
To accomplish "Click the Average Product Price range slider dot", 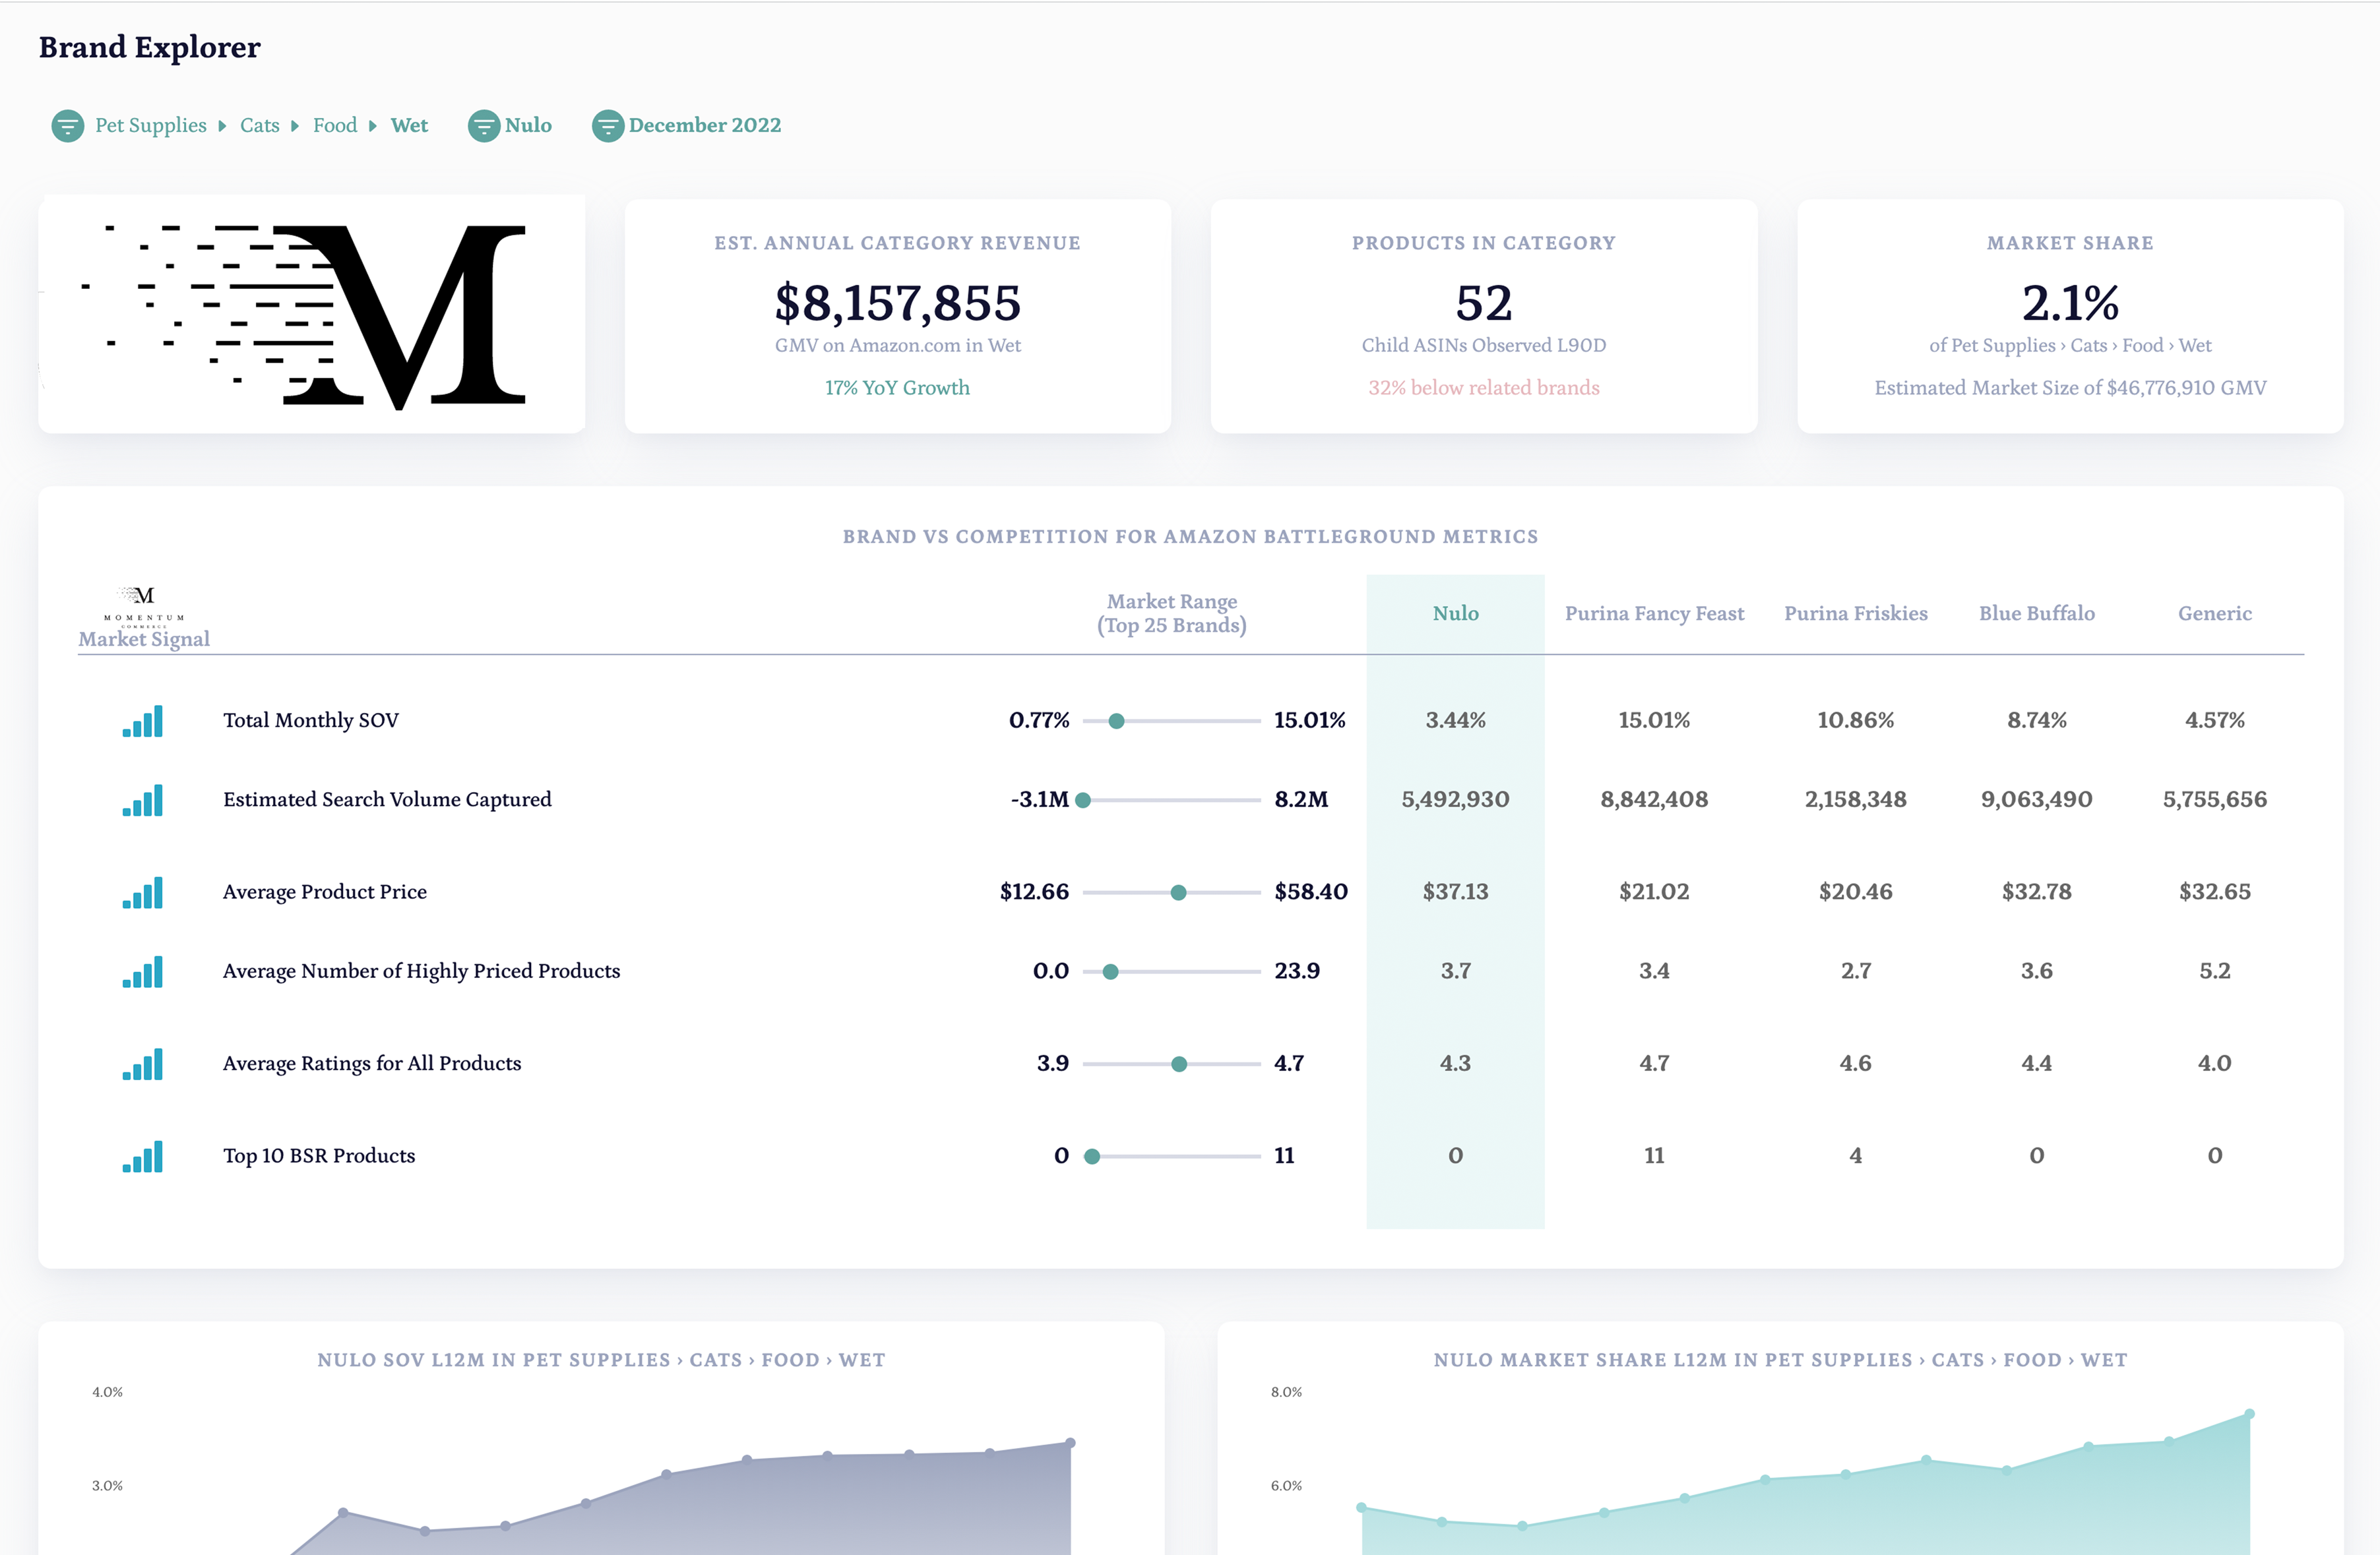I will coord(1179,893).
